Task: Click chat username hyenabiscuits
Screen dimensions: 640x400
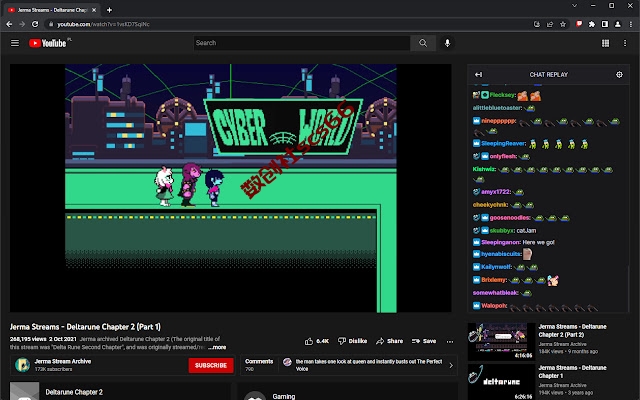Action: click(501, 254)
